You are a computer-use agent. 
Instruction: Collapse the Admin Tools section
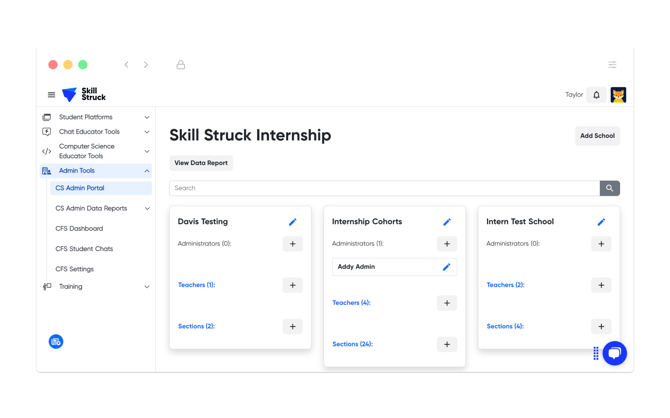pyautogui.click(x=147, y=171)
